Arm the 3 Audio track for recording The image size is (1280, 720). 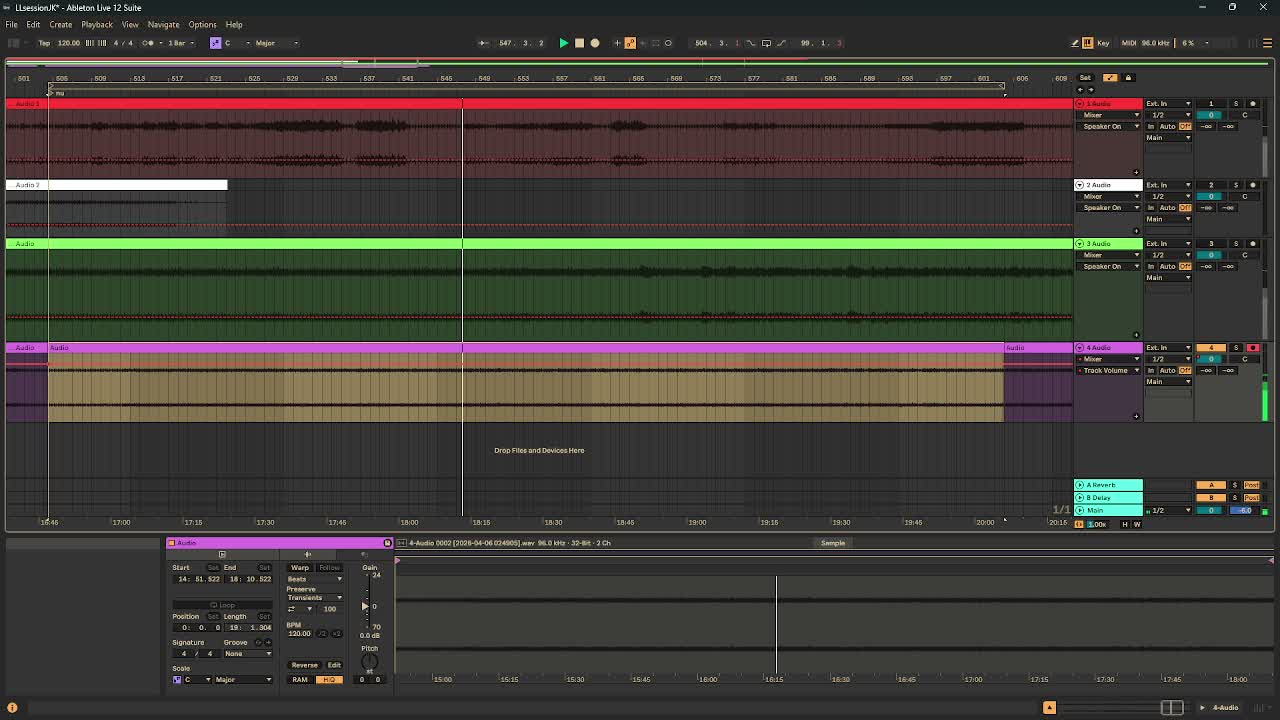point(1252,244)
